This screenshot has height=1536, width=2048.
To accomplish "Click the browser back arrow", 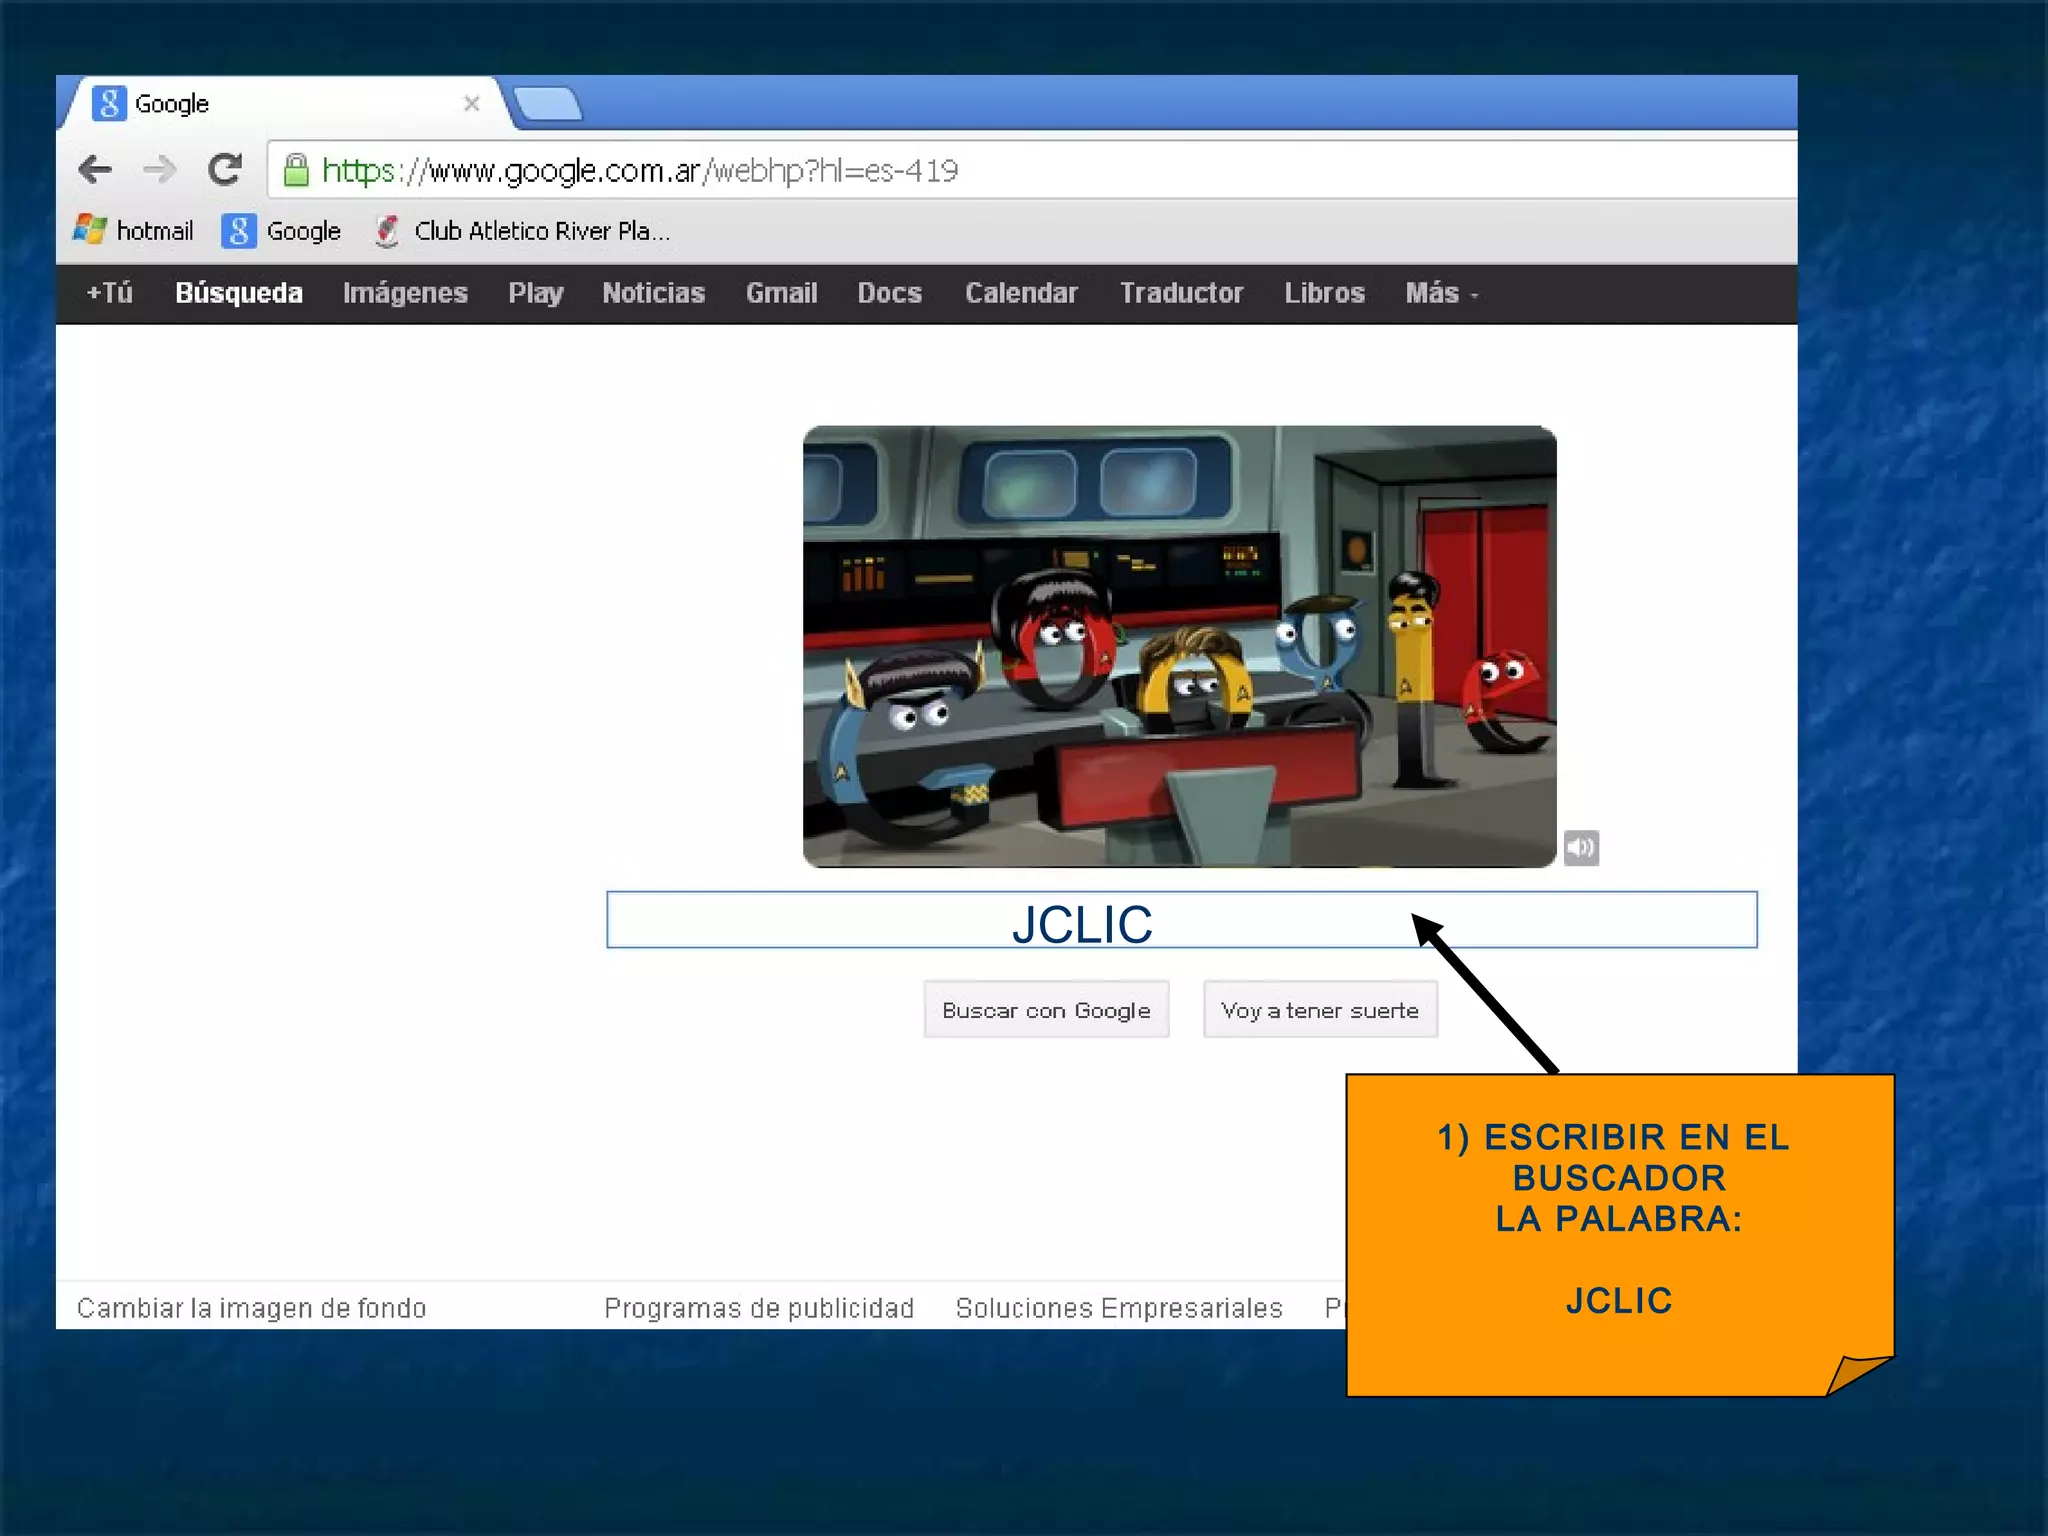I will click(95, 169).
